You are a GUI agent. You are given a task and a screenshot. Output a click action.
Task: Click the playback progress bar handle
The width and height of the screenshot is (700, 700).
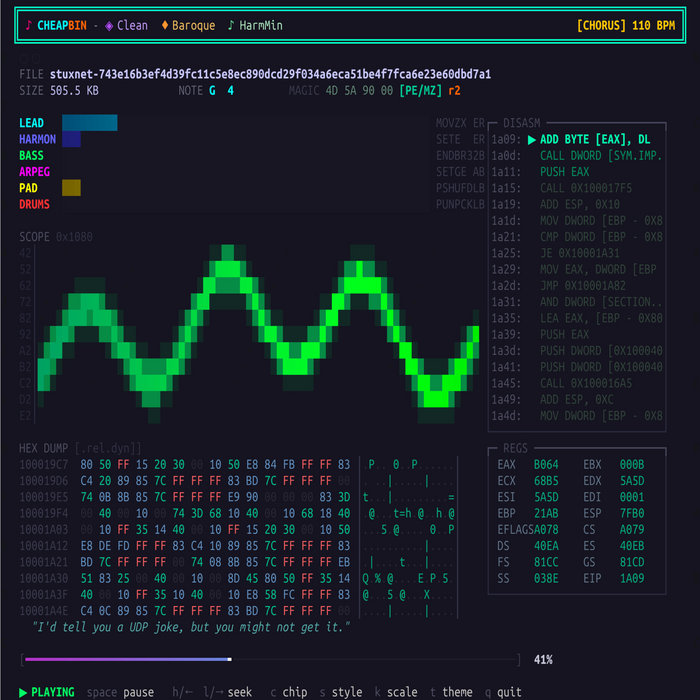[x=229, y=659]
